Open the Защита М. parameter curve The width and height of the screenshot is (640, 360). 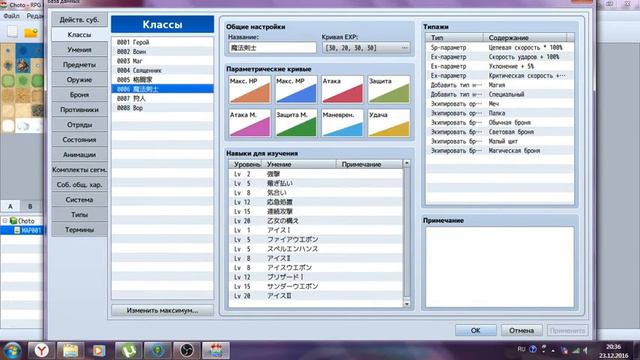(296, 123)
